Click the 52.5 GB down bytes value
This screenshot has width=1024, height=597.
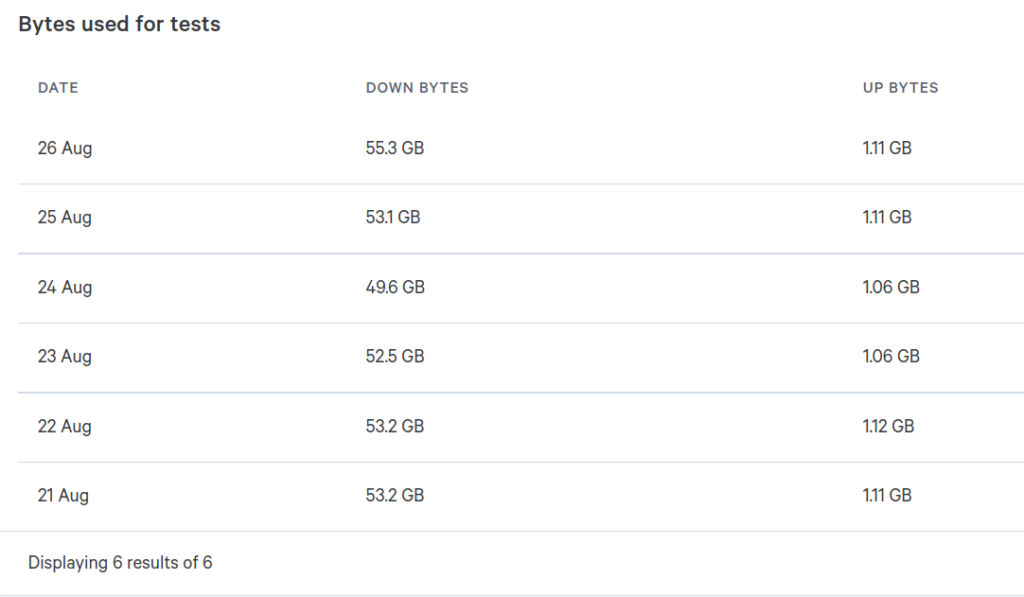click(x=395, y=356)
